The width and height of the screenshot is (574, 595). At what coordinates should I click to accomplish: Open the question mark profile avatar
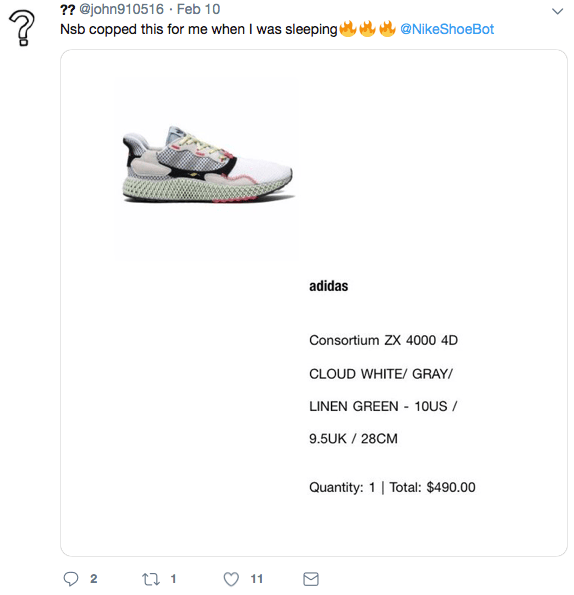pyautogui.click(x=22, y=28)
